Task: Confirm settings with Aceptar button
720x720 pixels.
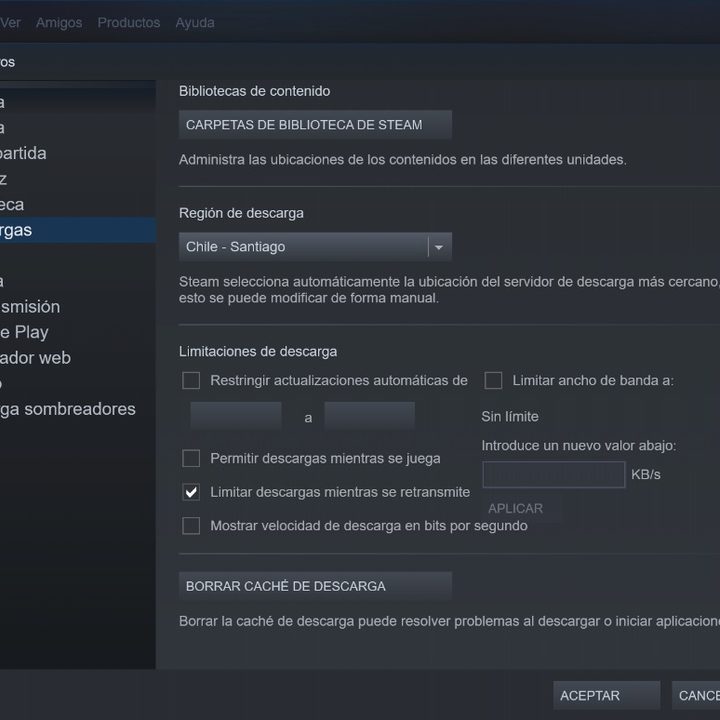Action: 607,695
